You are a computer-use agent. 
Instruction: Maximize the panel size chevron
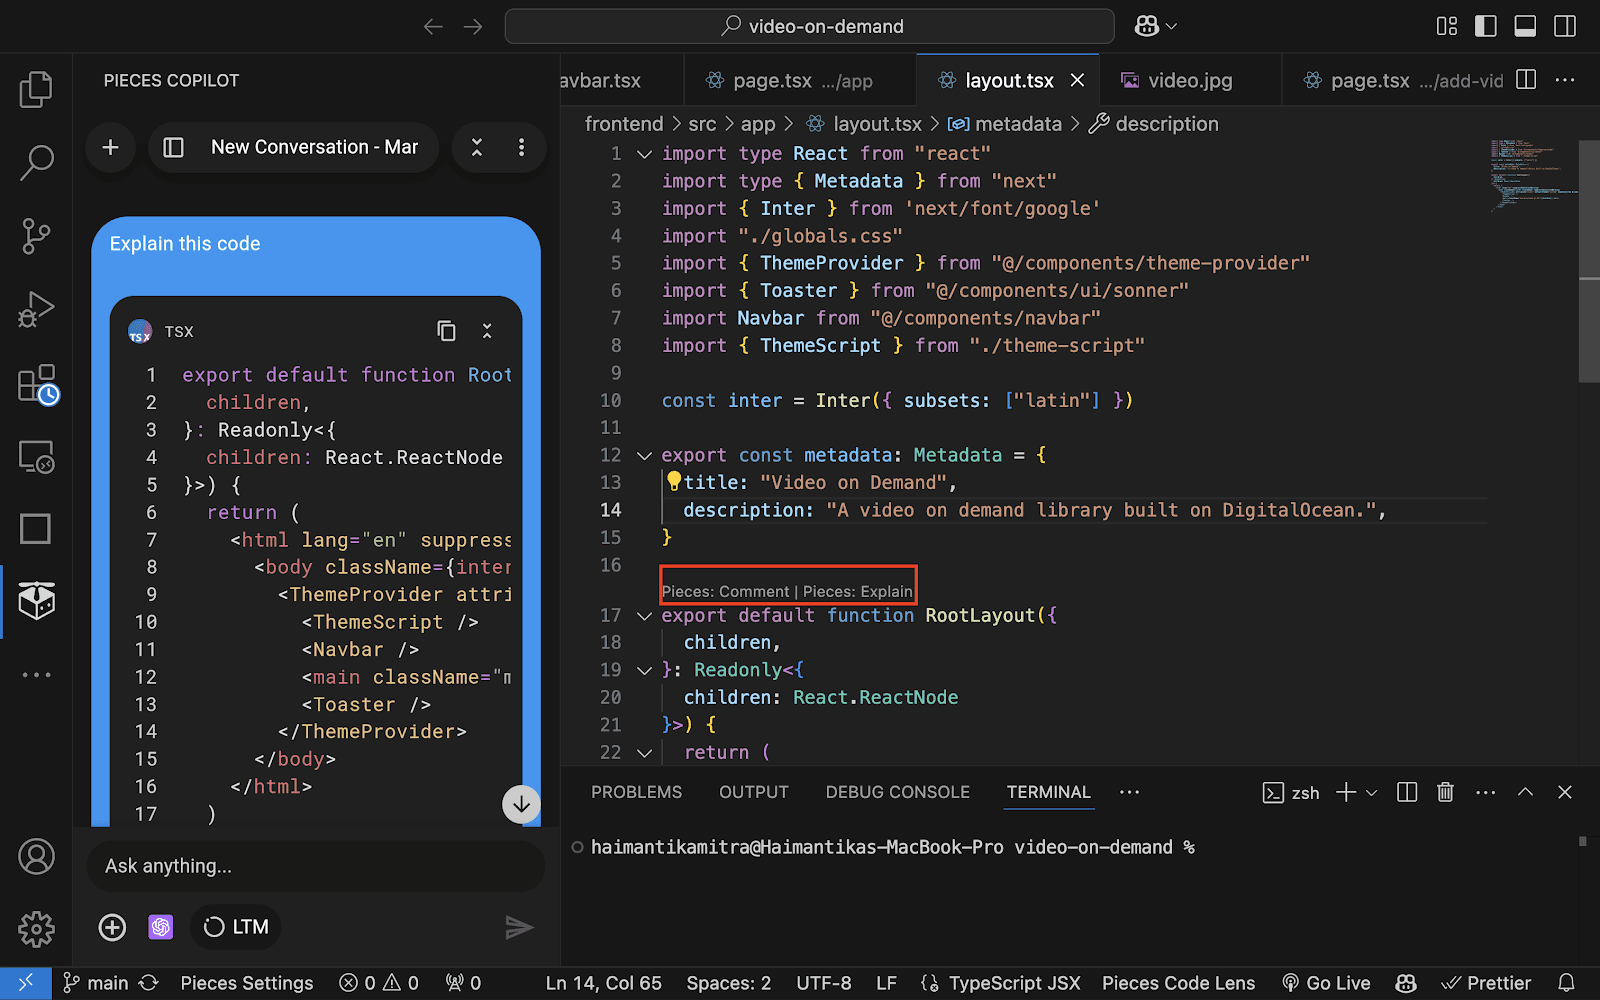[x=1525, y=793]
